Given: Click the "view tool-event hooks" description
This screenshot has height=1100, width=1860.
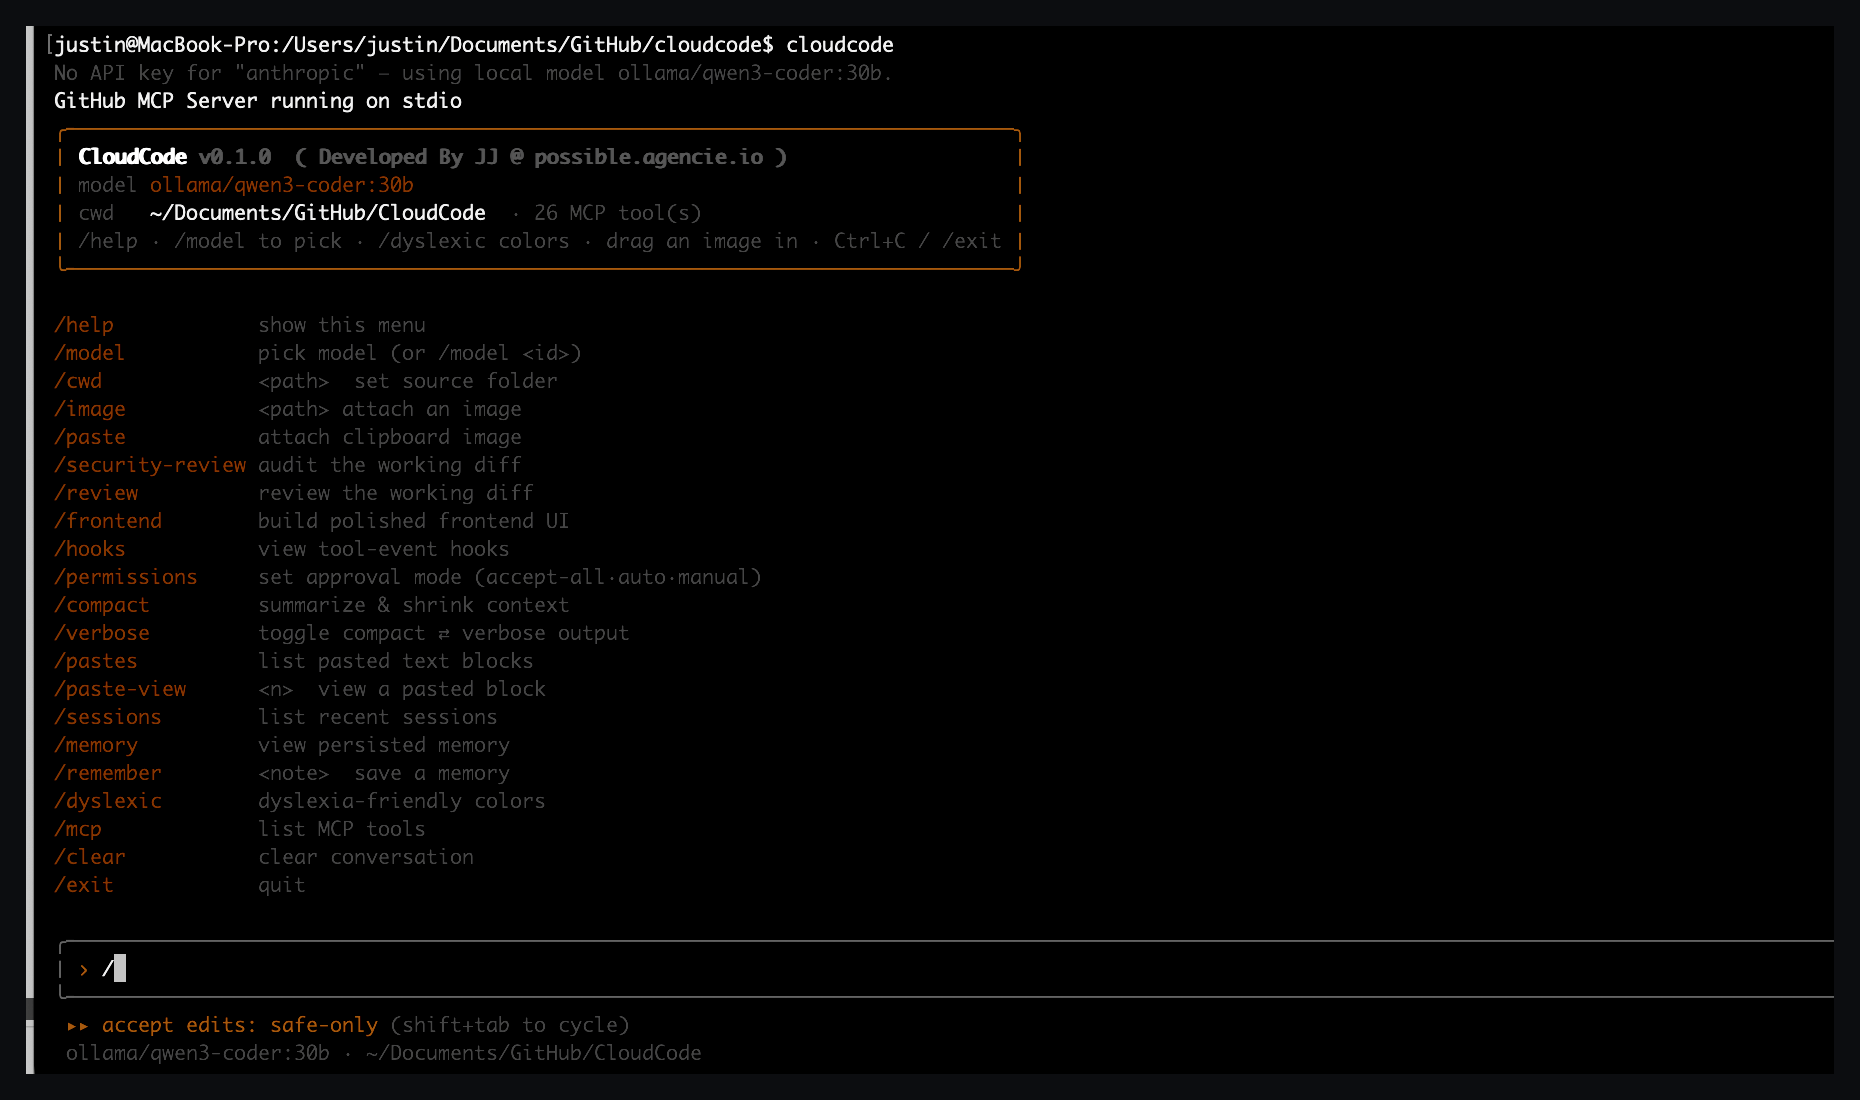Looking at the screenshot, I should [384, 549].
